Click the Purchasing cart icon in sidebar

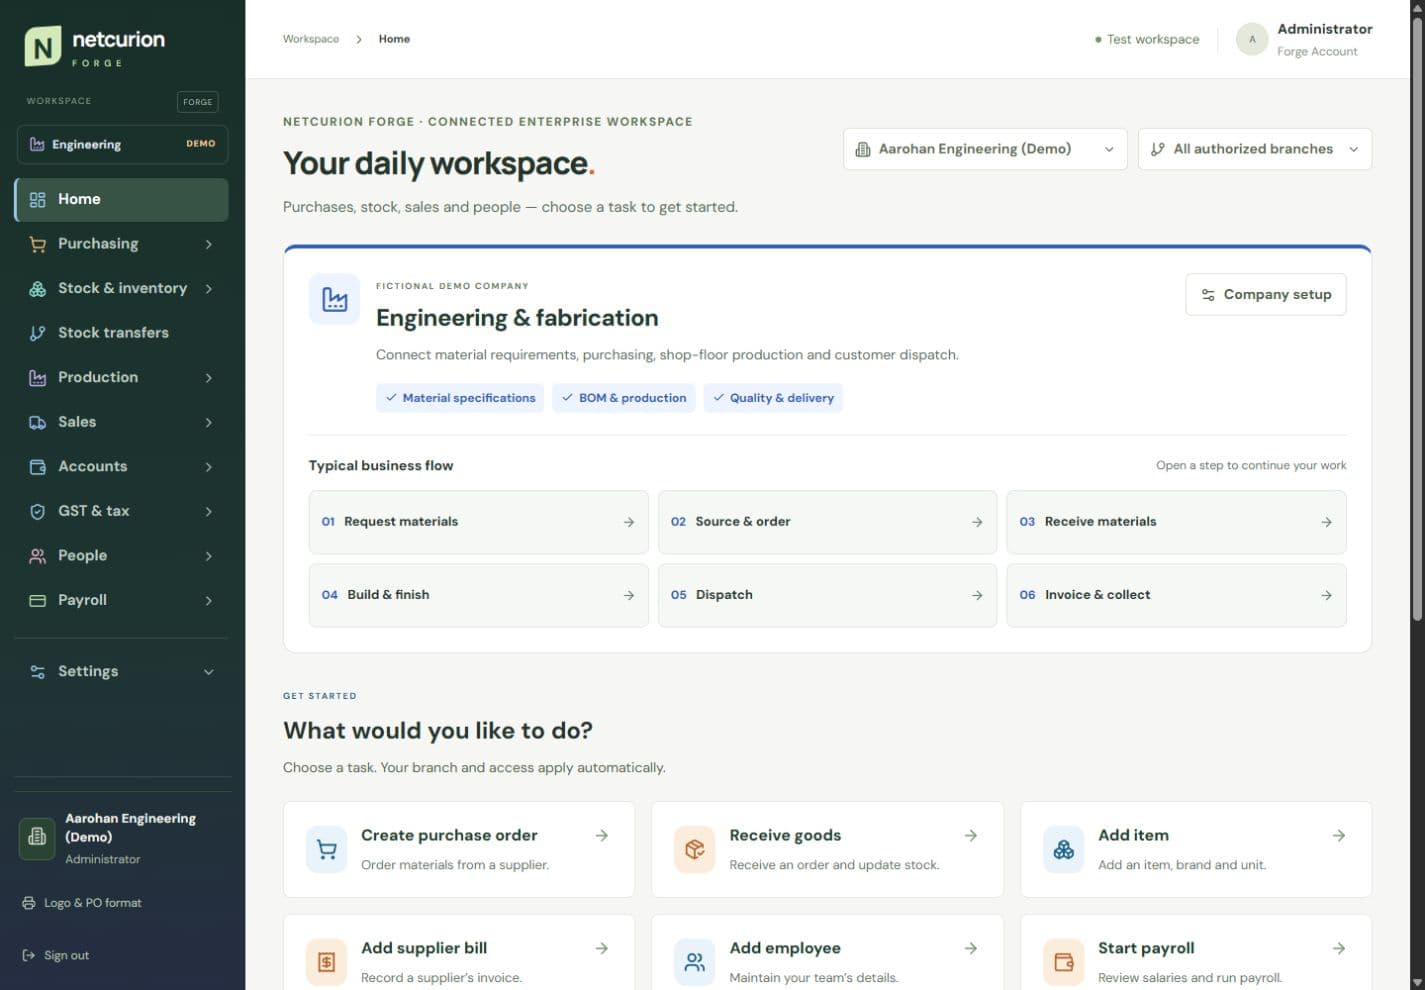coord(38,244)
